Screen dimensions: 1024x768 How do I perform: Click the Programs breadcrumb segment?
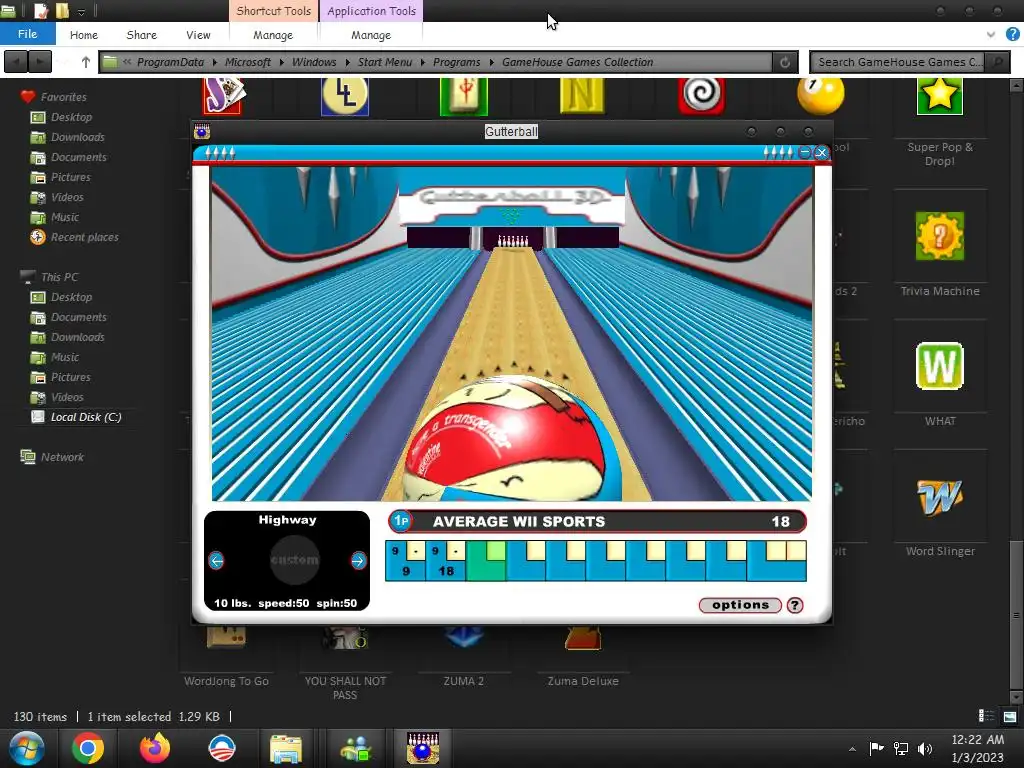(456, 62)
